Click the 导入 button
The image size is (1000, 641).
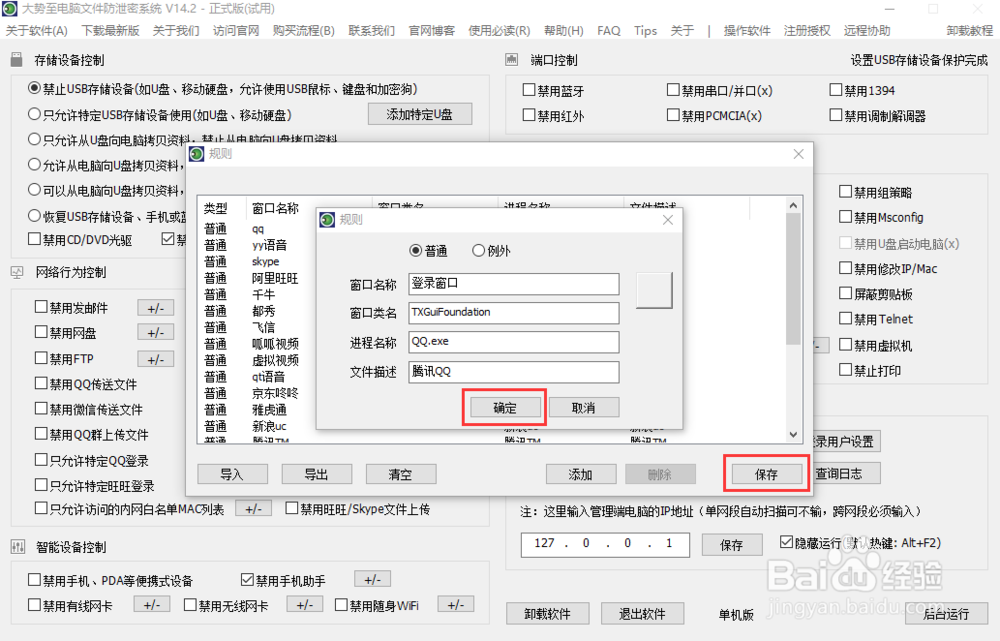[x=232, y=474]
